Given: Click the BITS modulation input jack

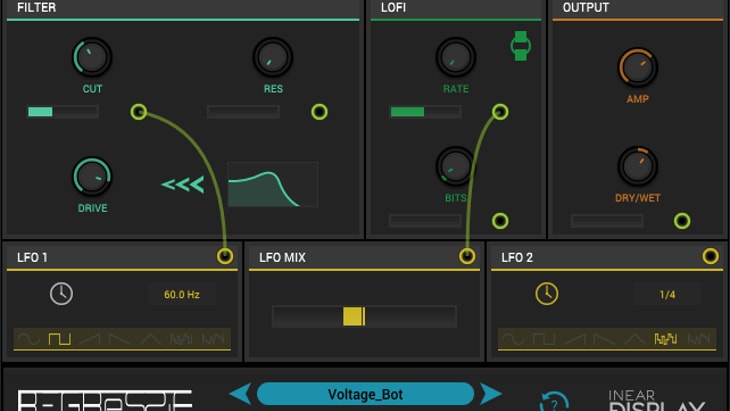Looking at the screenshot, I should coord(500,221).
